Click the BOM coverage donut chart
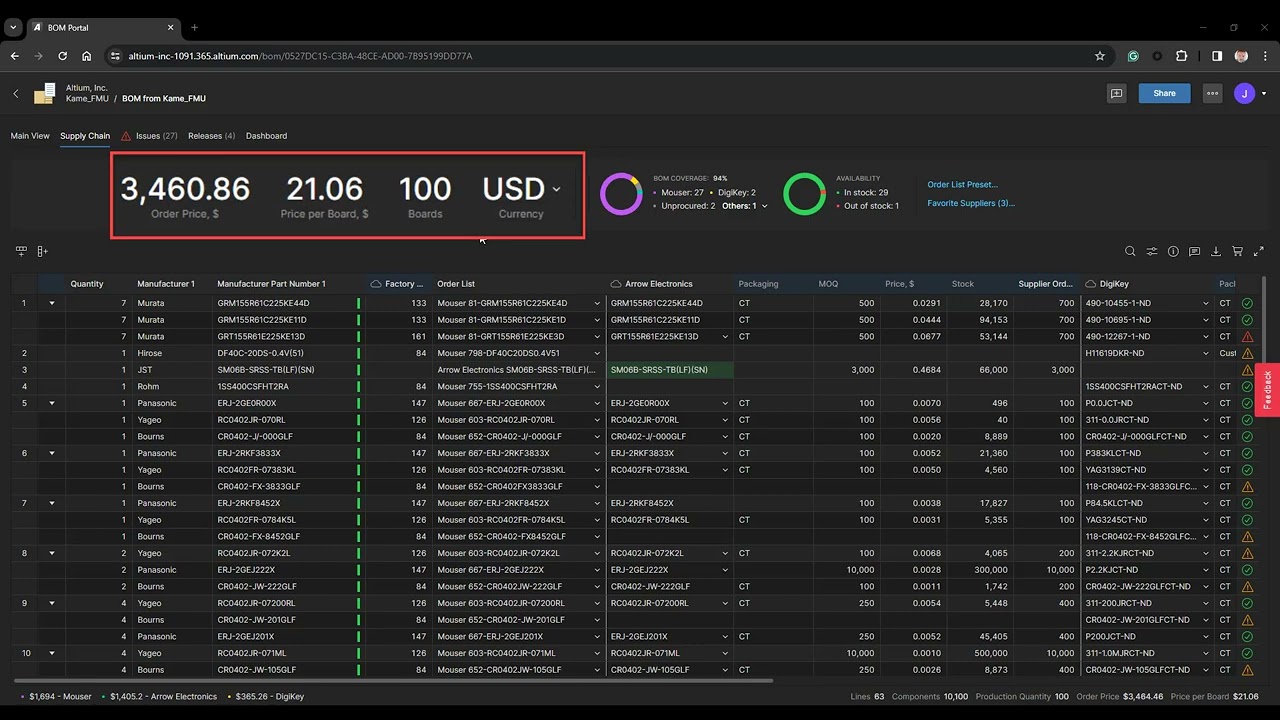 pos(621,194)
